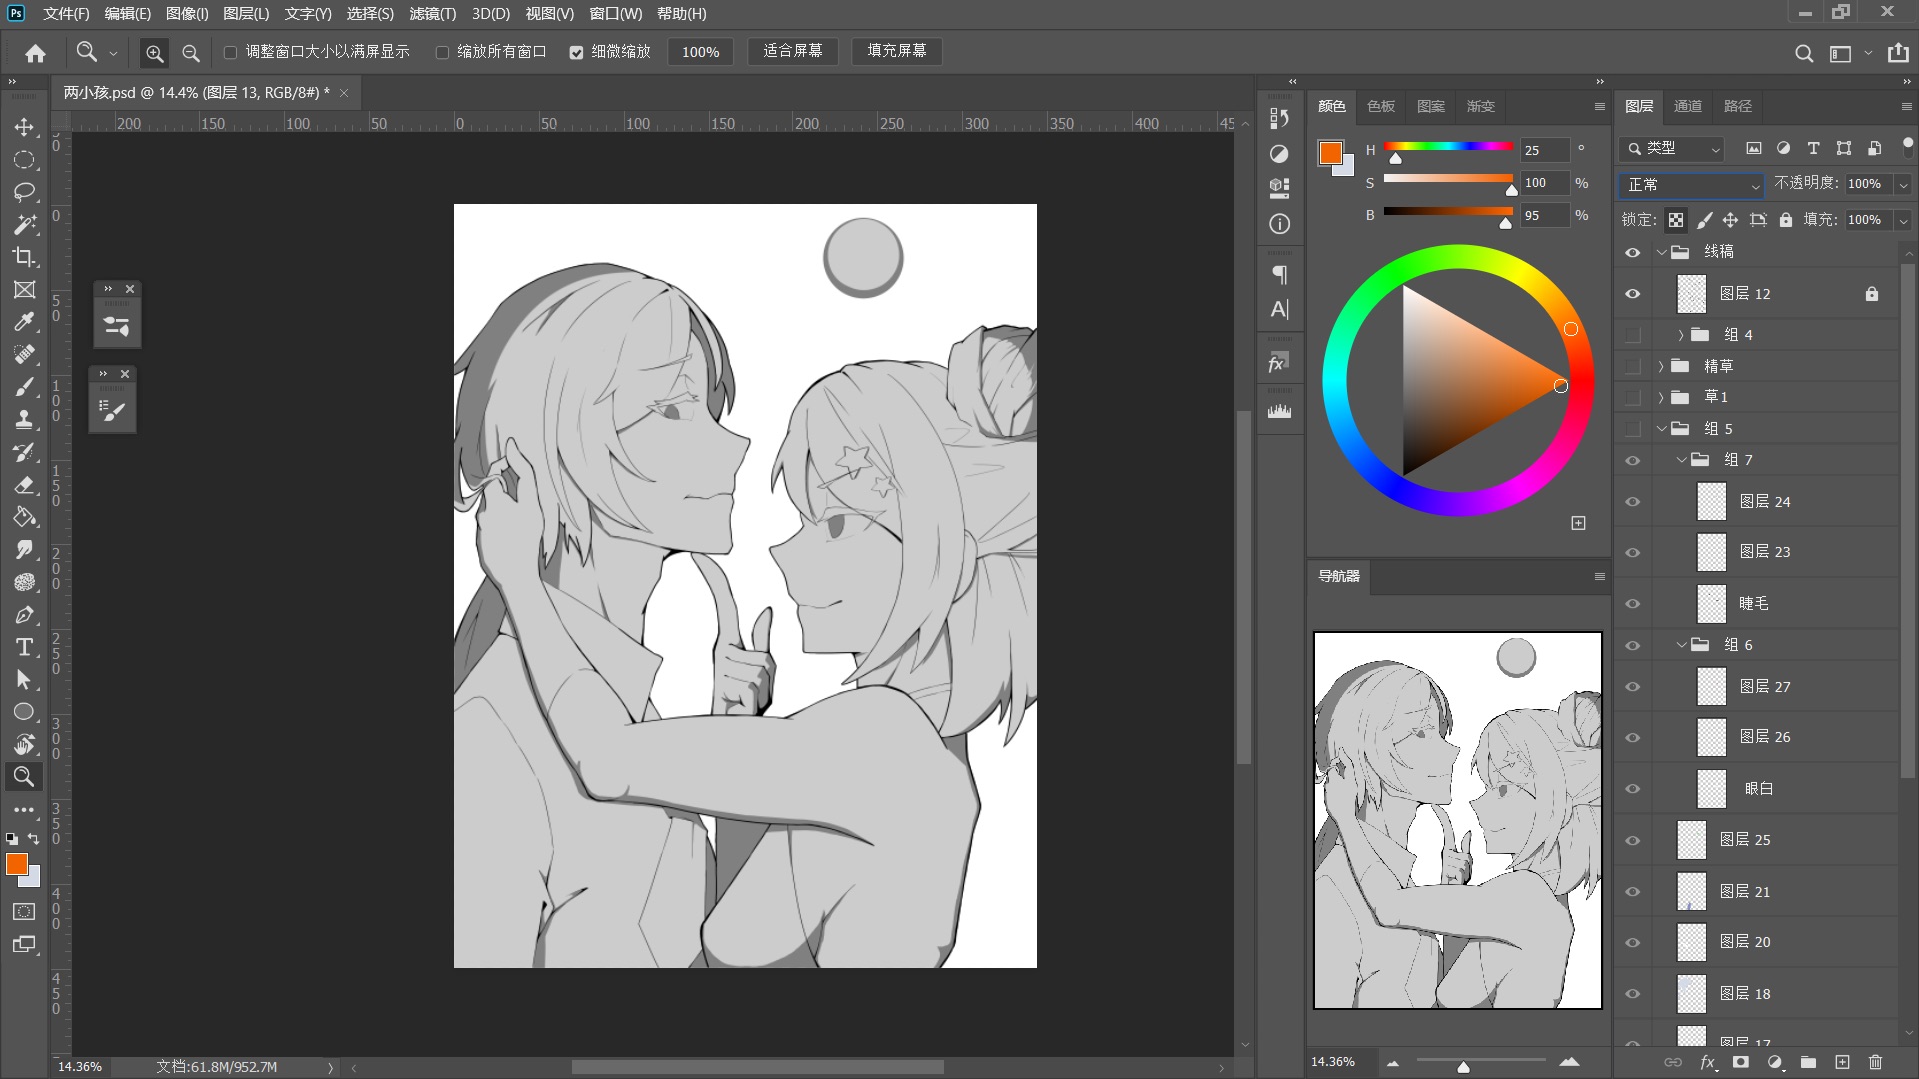Select the Eyedropper tool

(x=24, y=322)
